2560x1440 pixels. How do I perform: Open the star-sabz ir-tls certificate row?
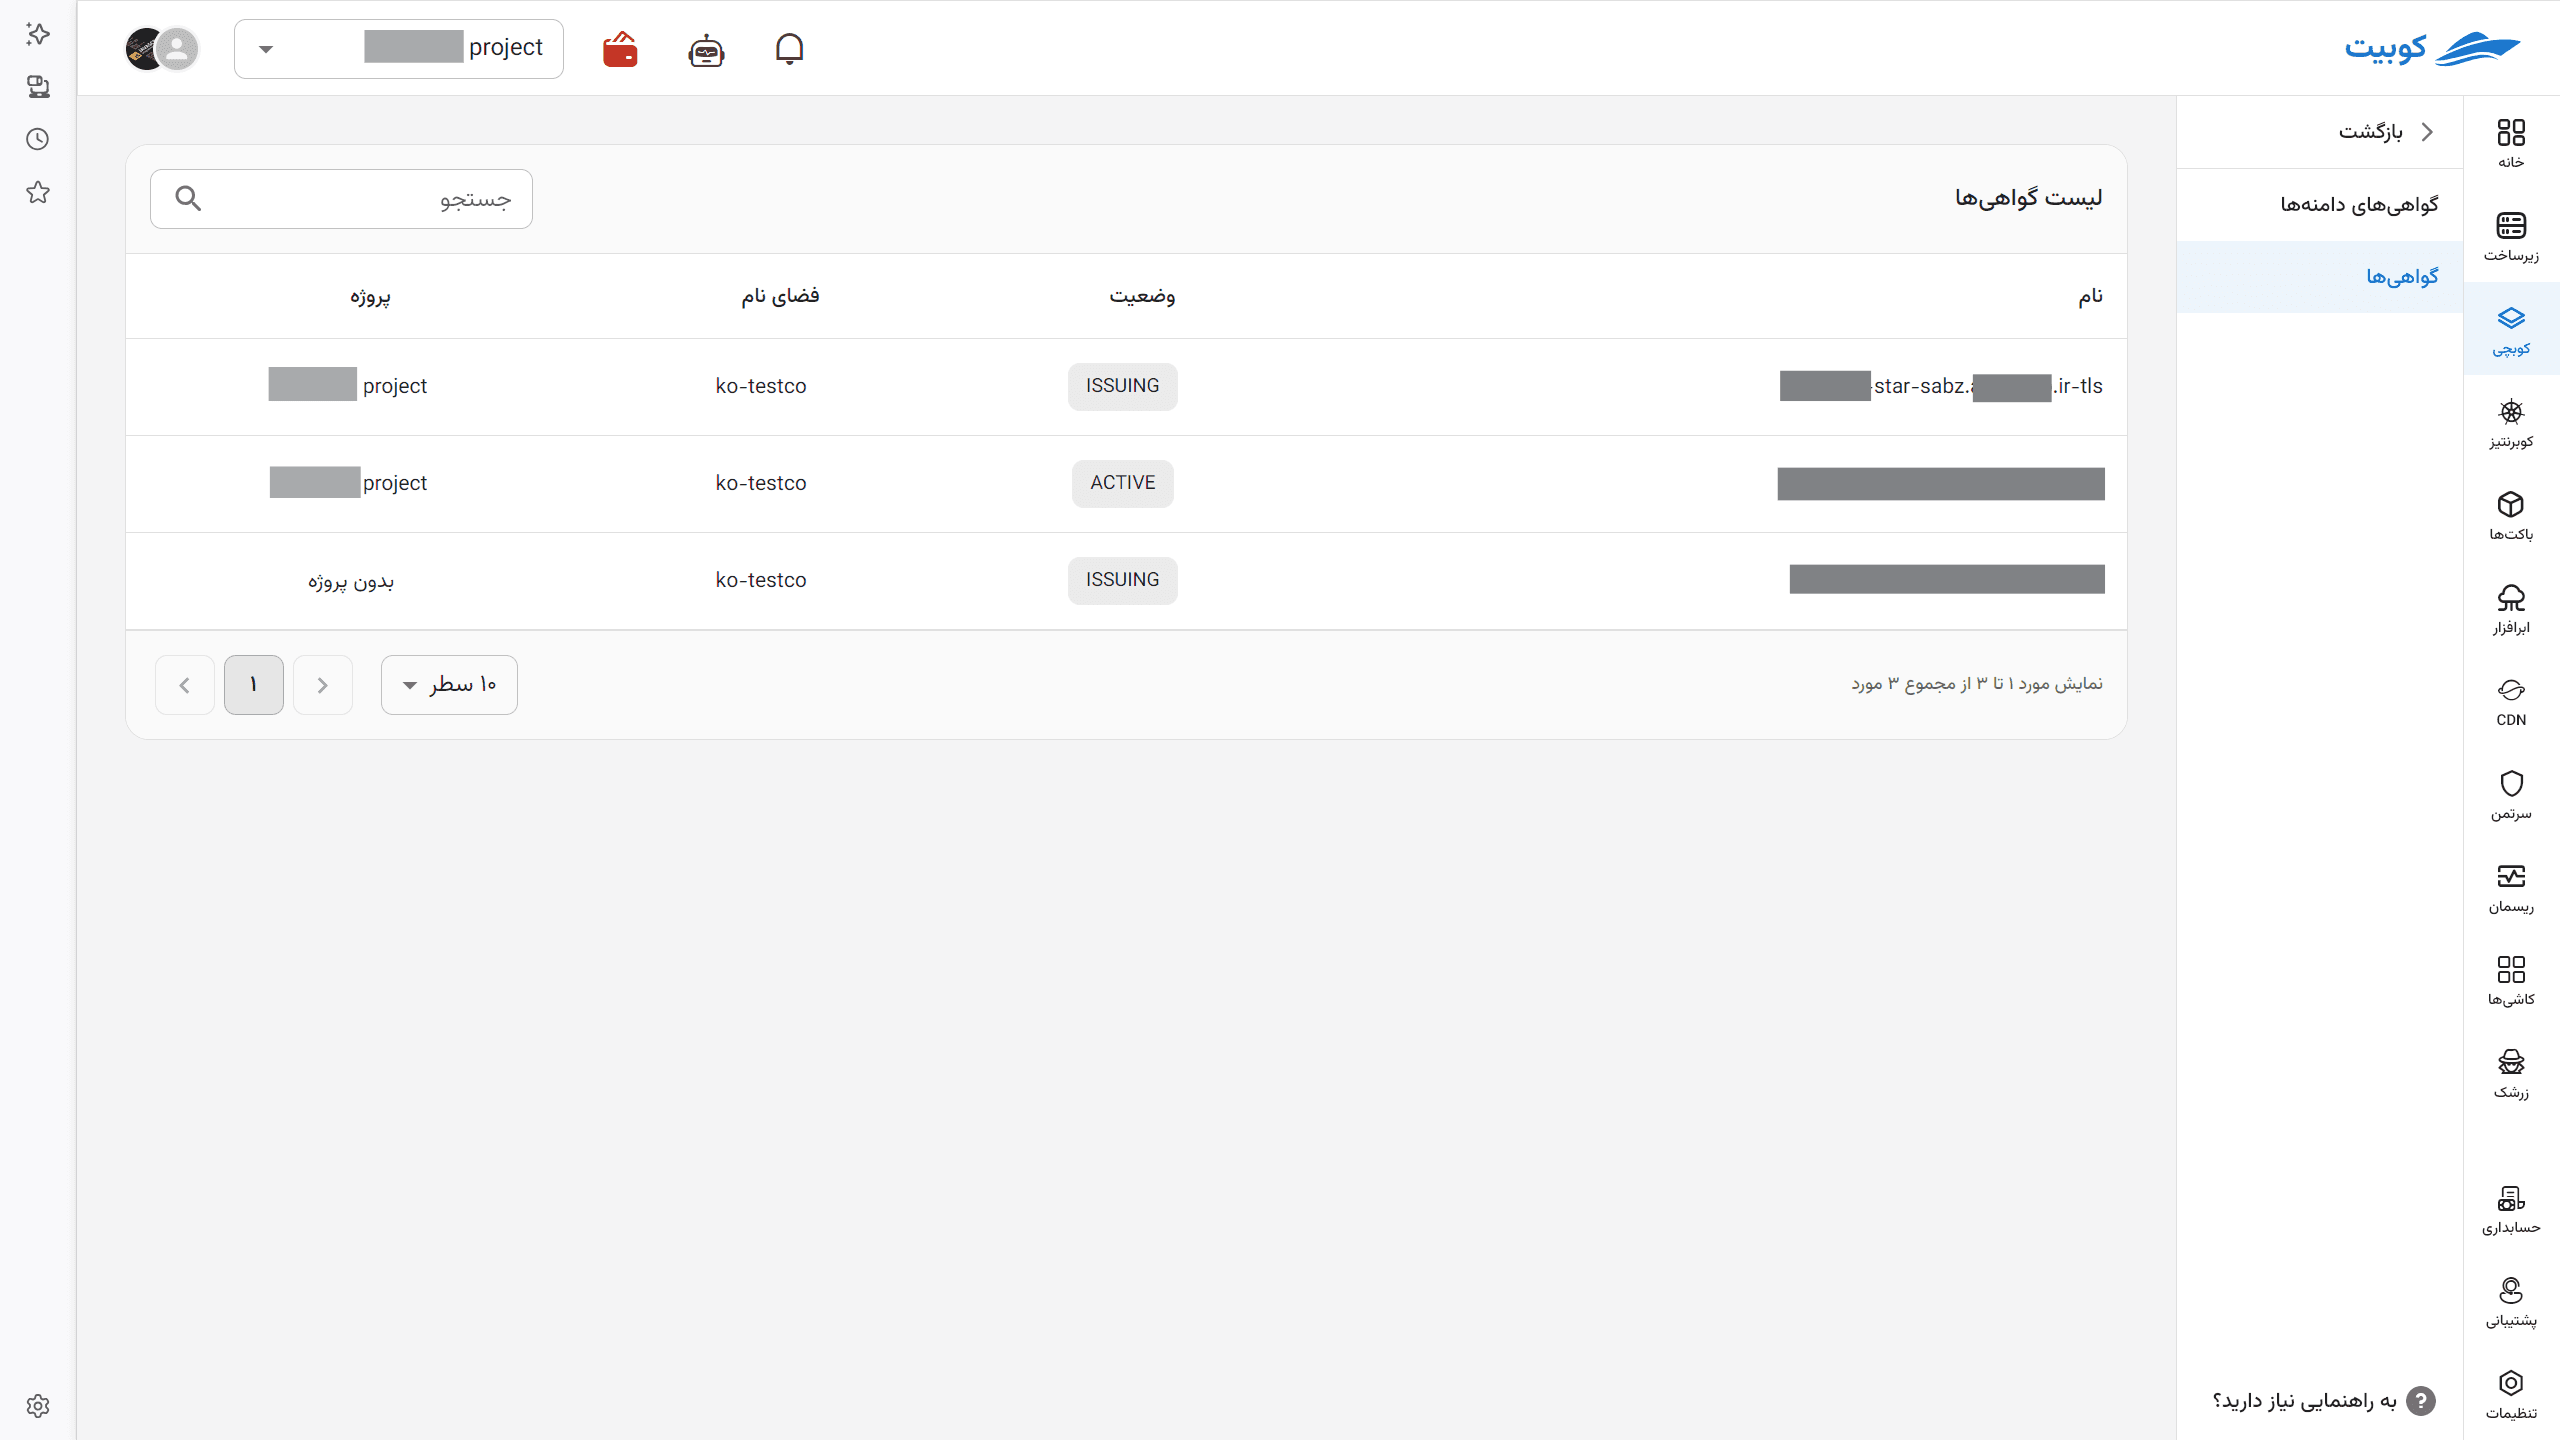click(x=1126, y=387)
